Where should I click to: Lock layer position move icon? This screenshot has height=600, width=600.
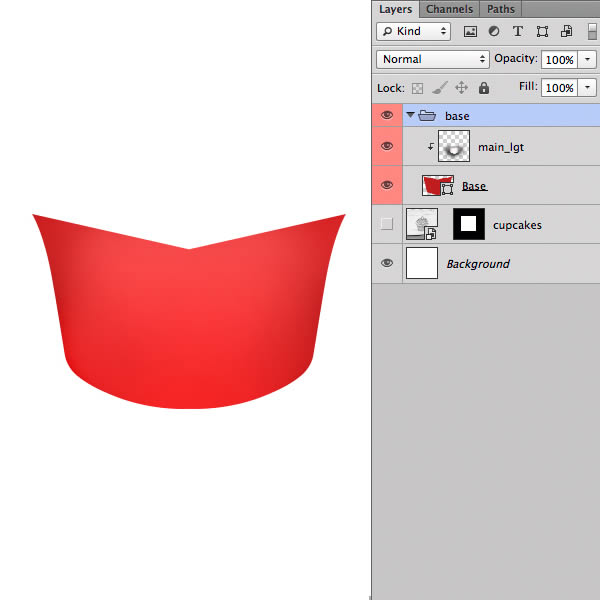[x=462, y=88]
